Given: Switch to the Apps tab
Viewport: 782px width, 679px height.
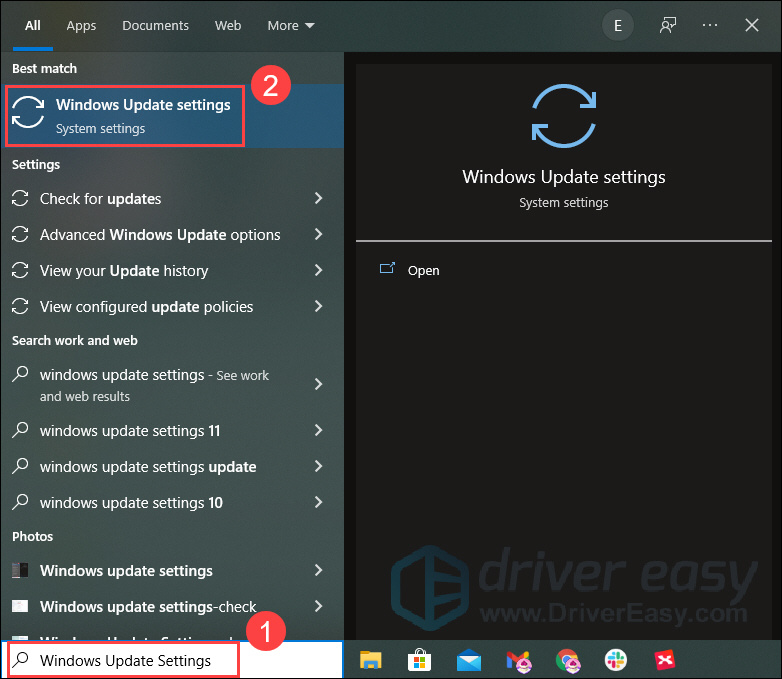Looking at the screenshot, I should (81, 25).
